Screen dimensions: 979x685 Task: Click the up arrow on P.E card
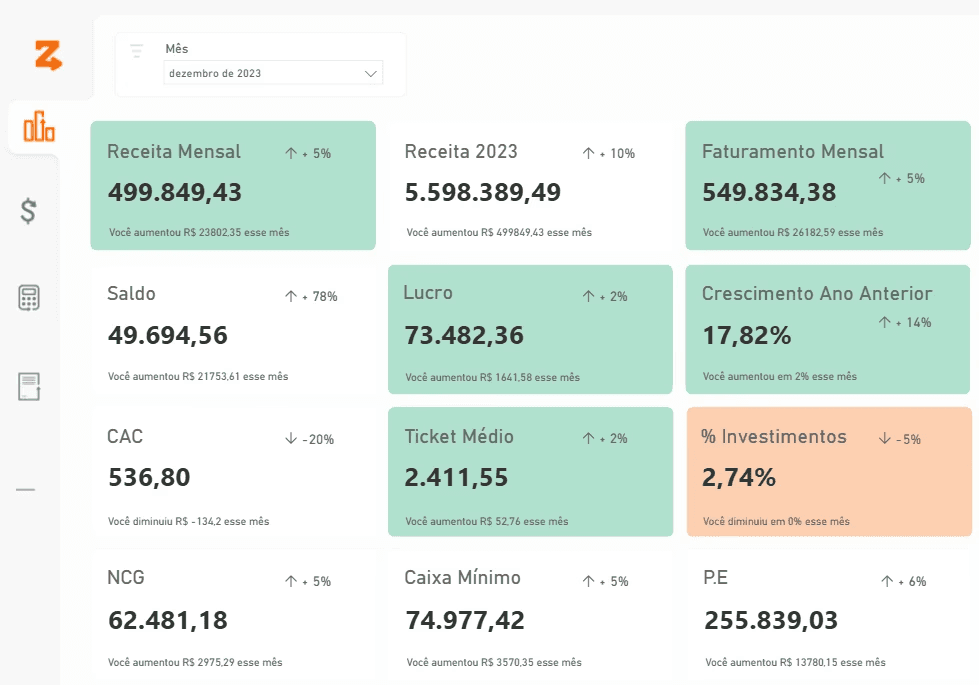tap(887, 581)
